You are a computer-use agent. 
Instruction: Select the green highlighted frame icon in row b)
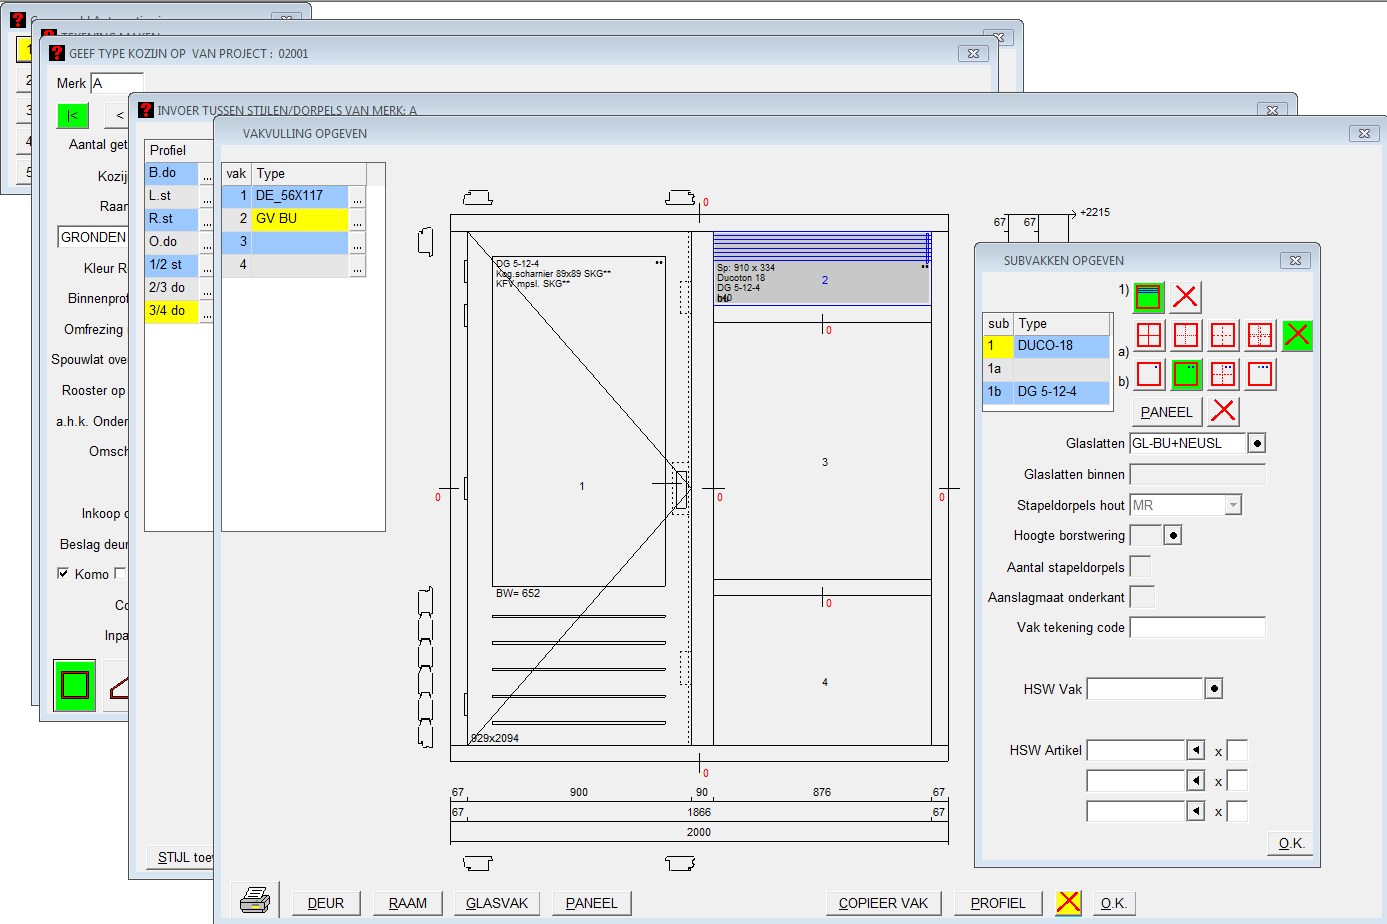(1186, 374)
